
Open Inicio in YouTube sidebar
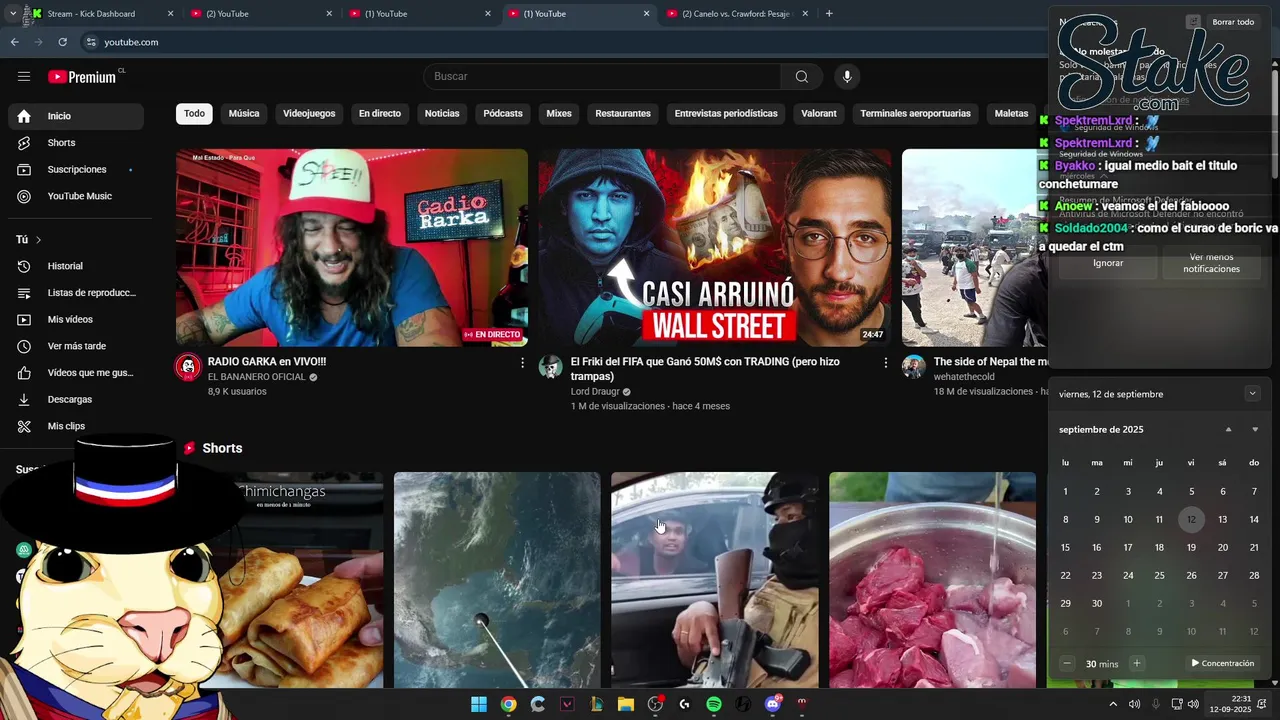tap(76, 116)
